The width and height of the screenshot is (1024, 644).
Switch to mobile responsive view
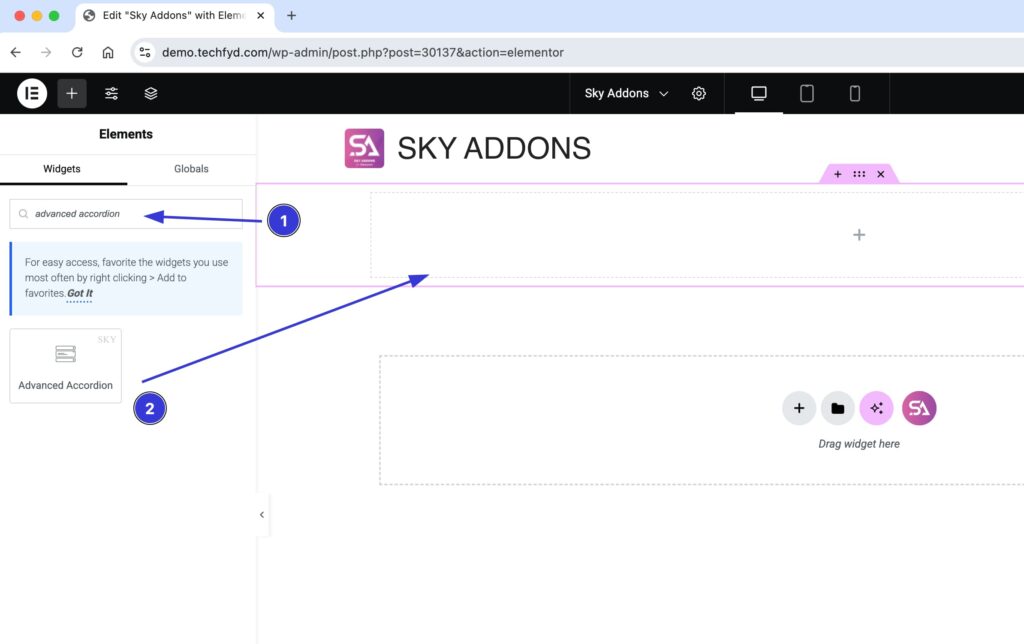pos(855,93)
